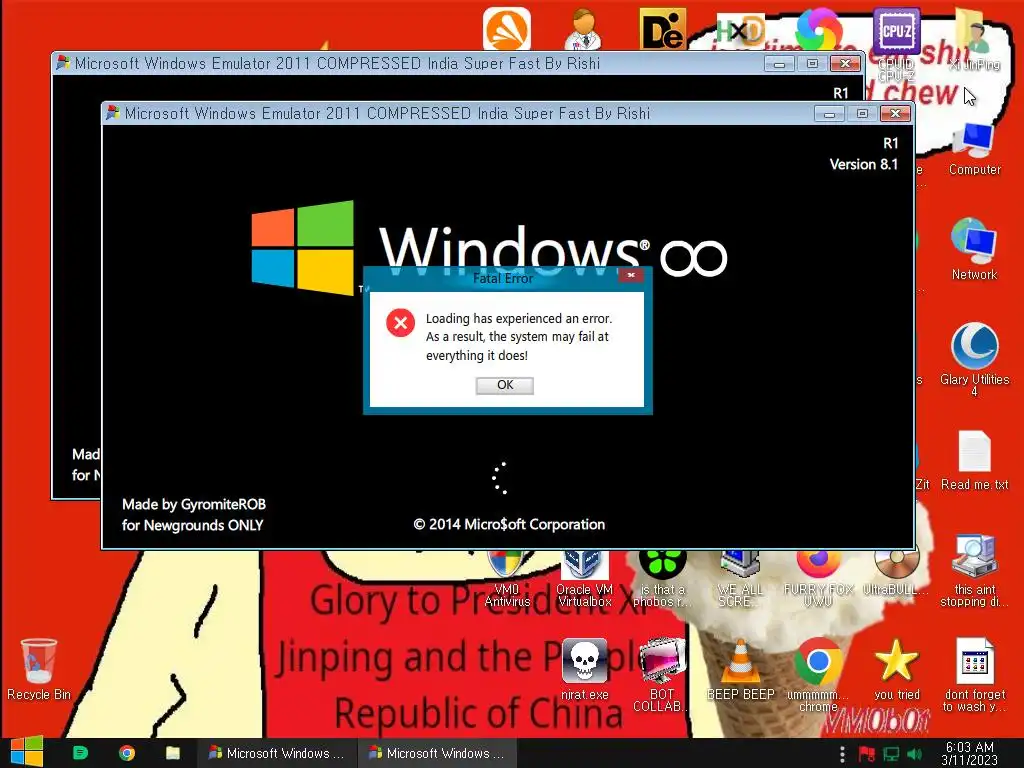Maximize the front Windows Emulator window
Image resolution: width=1024 pixels, height=768 pixels.
[x=862, y=114]
